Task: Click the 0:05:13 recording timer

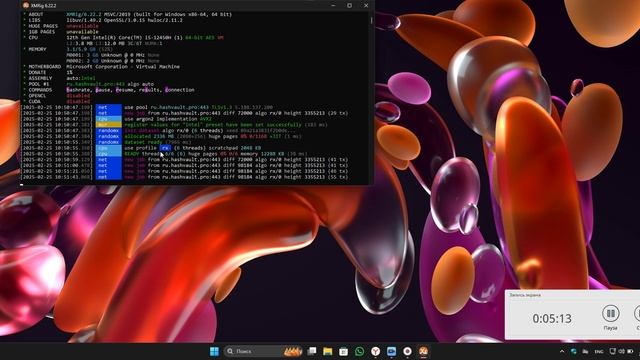Action: [552, 318]
